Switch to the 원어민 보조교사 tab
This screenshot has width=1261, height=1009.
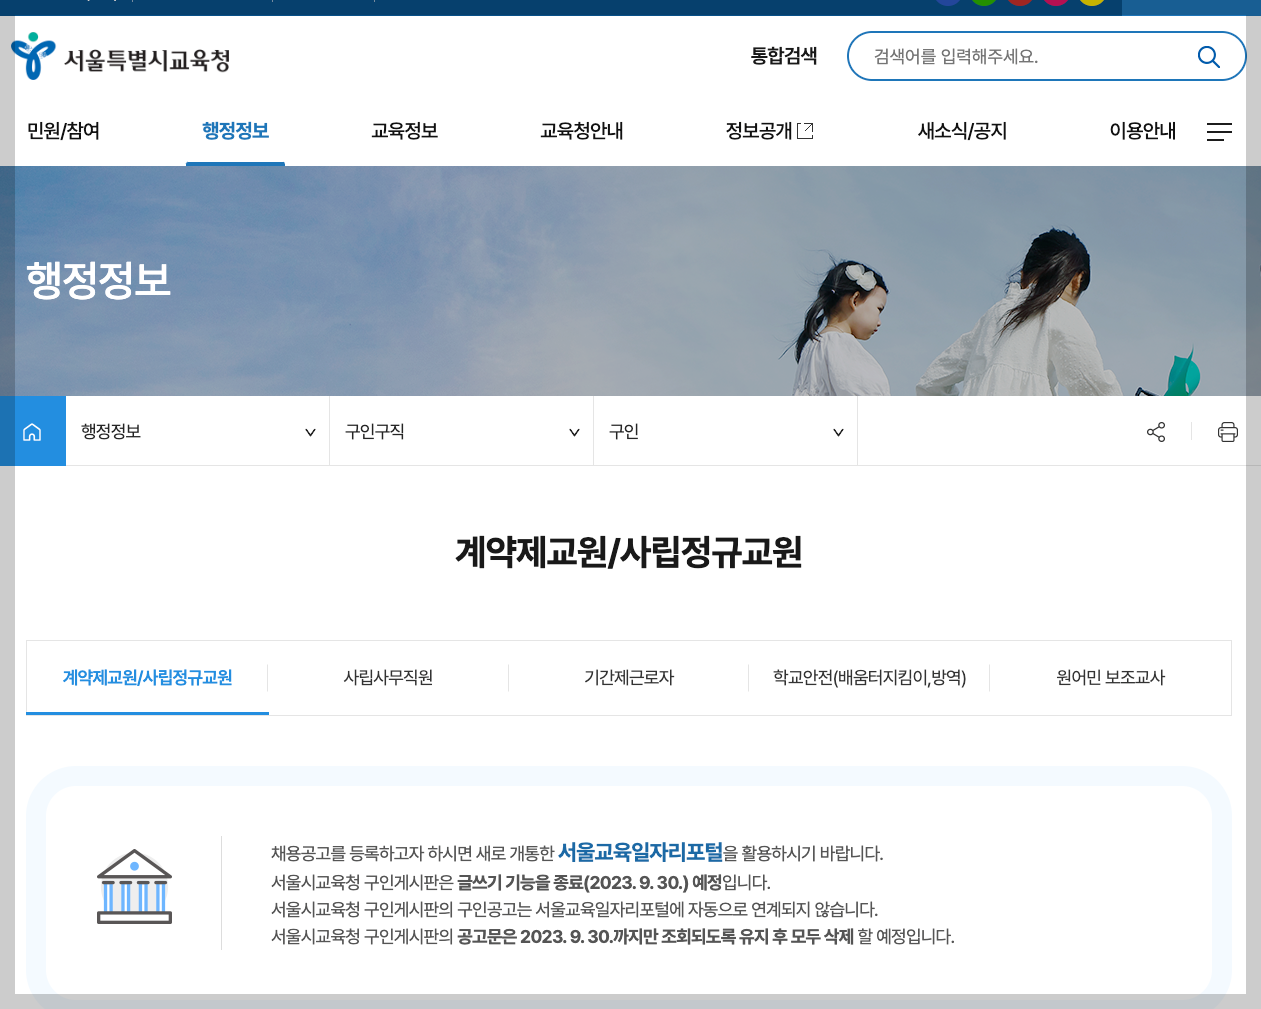tap(1111, 678)
